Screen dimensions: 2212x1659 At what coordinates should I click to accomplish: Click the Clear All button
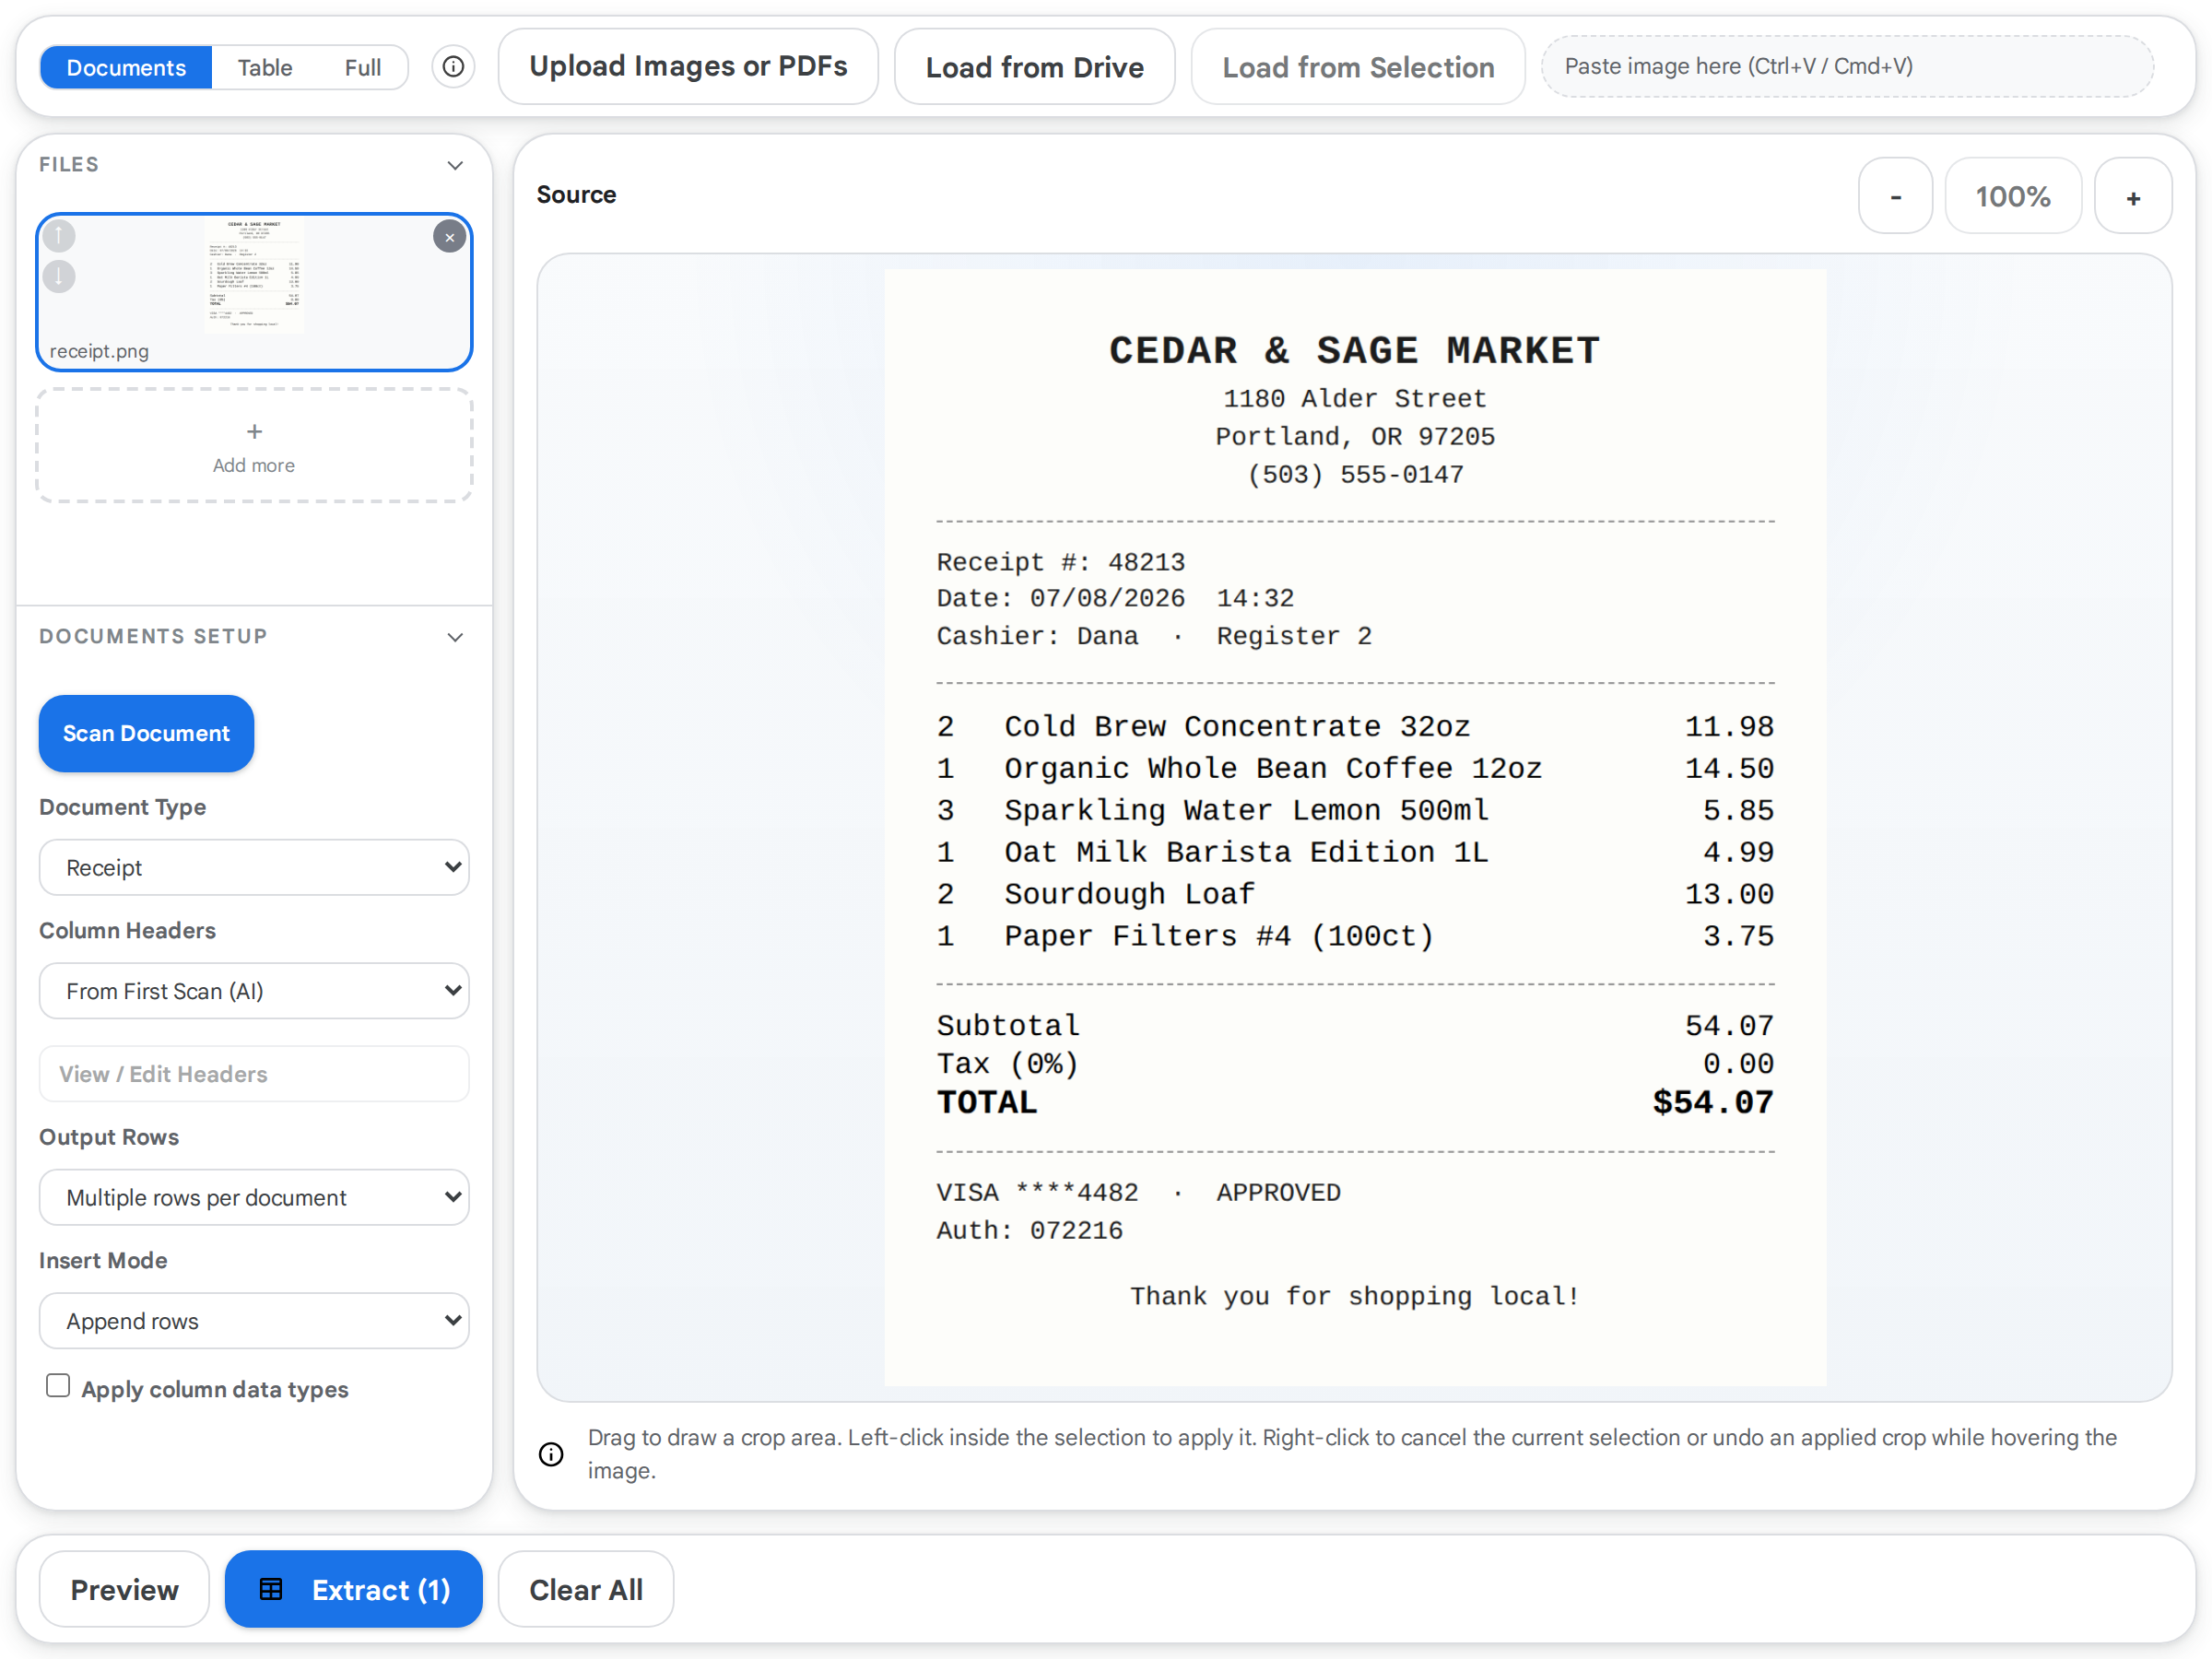[x=586, y=1589]
